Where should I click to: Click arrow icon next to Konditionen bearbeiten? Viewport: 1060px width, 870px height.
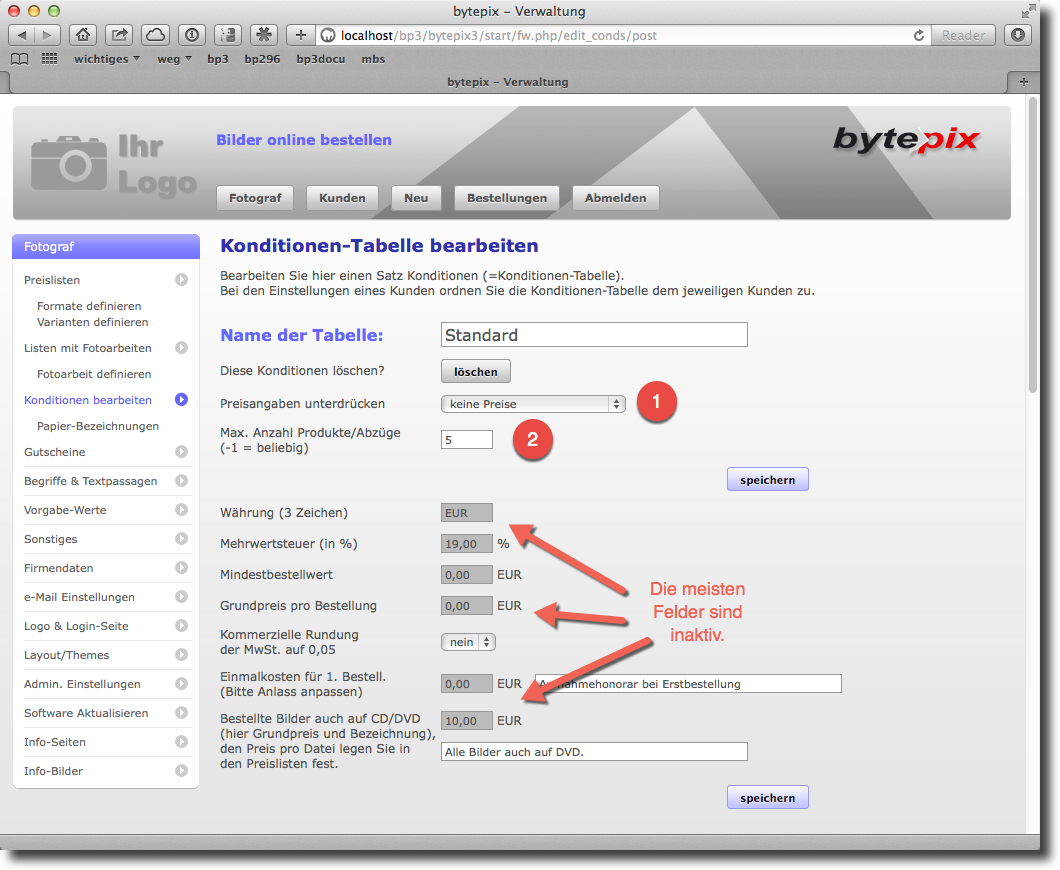coord(181,400)
